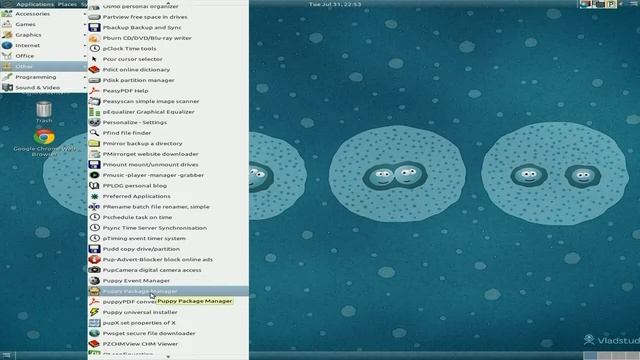
Task: Open the Accessories category
Action: (x=44, y=14)
